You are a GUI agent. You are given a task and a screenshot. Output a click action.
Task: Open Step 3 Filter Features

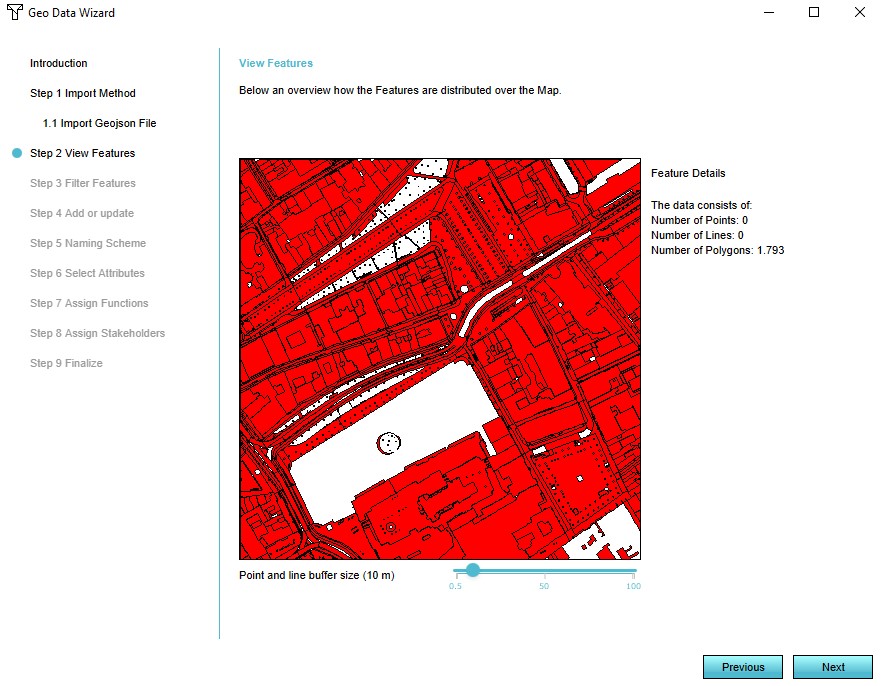[82, 183]
